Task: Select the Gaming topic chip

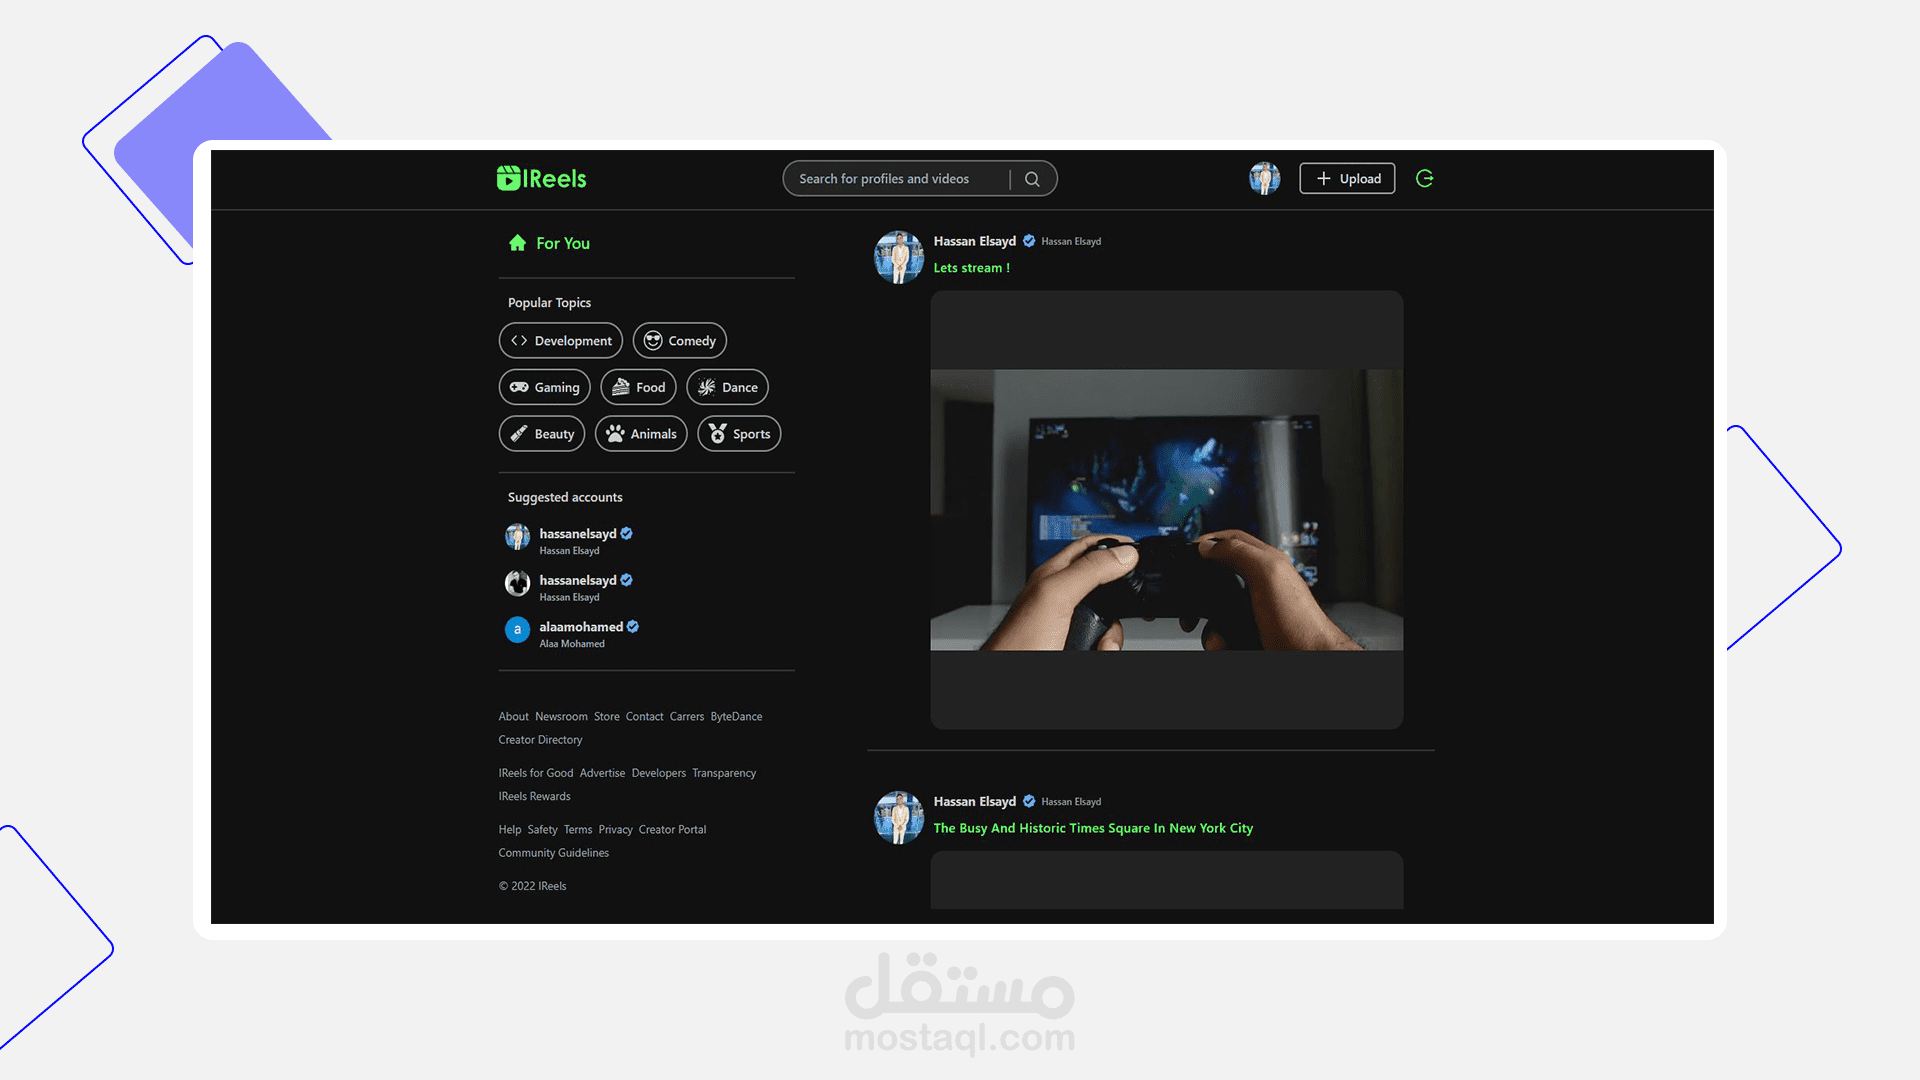Action: click(x=545, y=387)
